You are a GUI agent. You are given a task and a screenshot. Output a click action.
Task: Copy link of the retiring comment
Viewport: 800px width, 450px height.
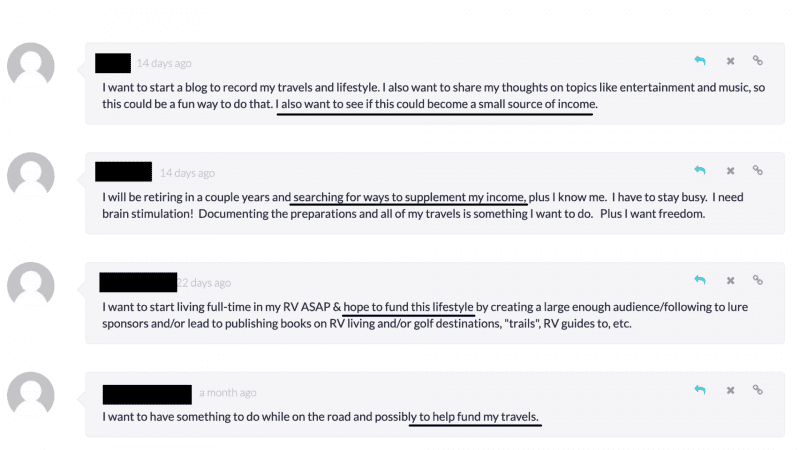click(758, 171)
